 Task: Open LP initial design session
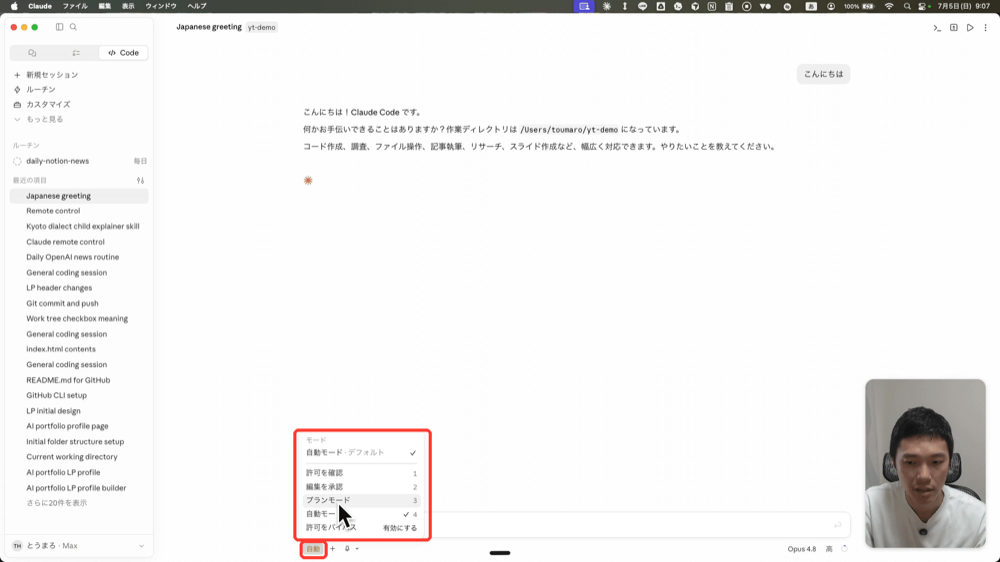point(79,411)
